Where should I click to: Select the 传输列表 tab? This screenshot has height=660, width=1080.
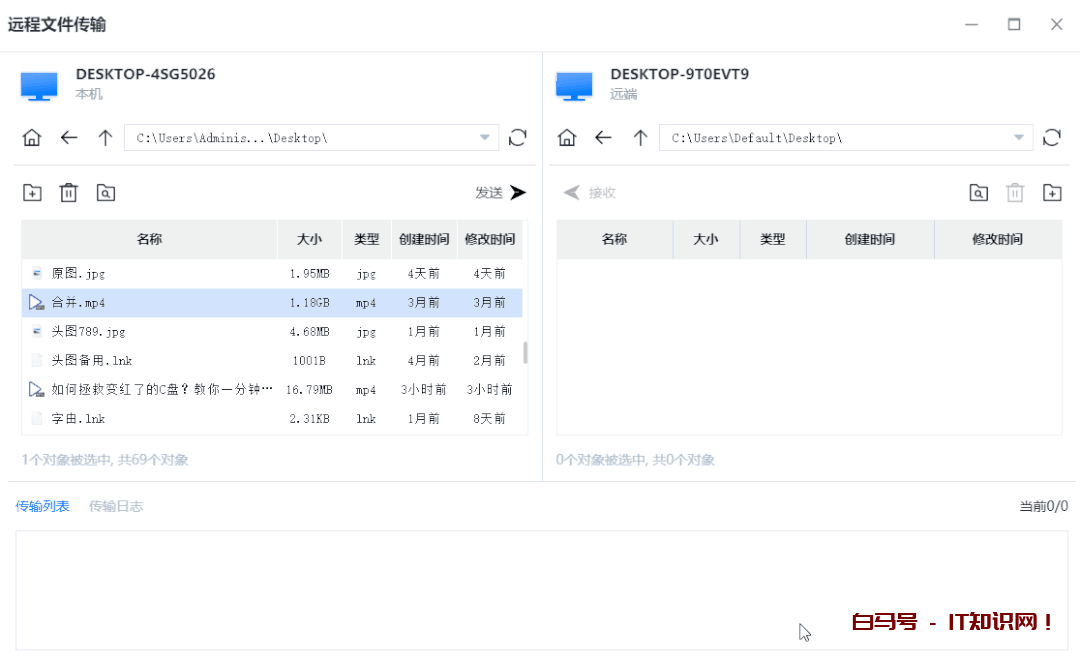(42, 506)
